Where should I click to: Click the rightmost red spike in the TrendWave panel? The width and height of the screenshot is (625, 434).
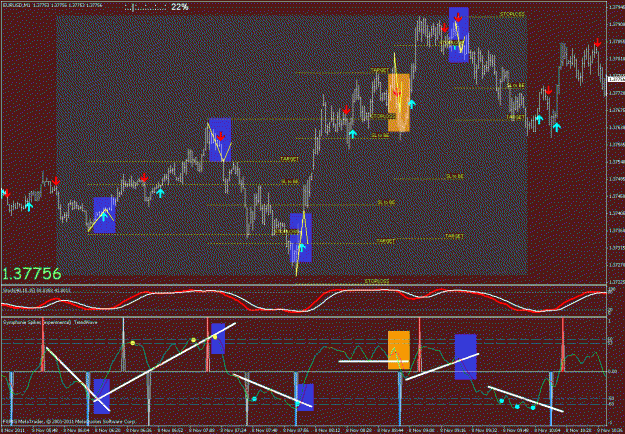563,345
